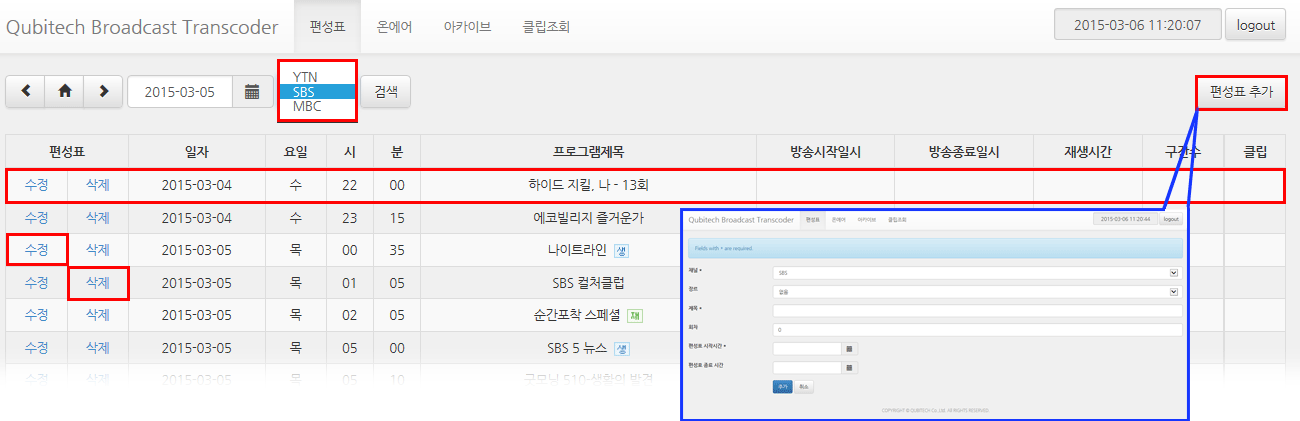
Task: Click program title 순간포착 스페셜
Action: (577, 316)
